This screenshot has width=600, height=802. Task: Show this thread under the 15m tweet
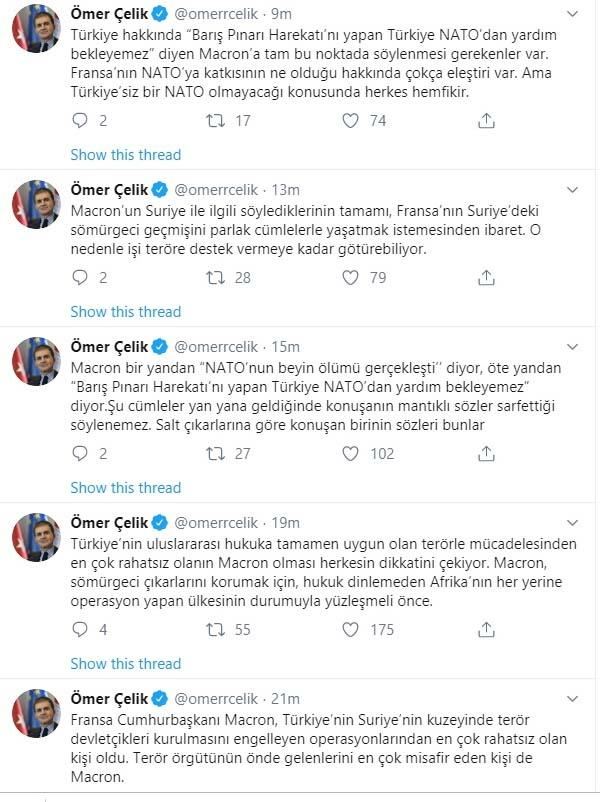pyautogui.click(x=126, y=488)
